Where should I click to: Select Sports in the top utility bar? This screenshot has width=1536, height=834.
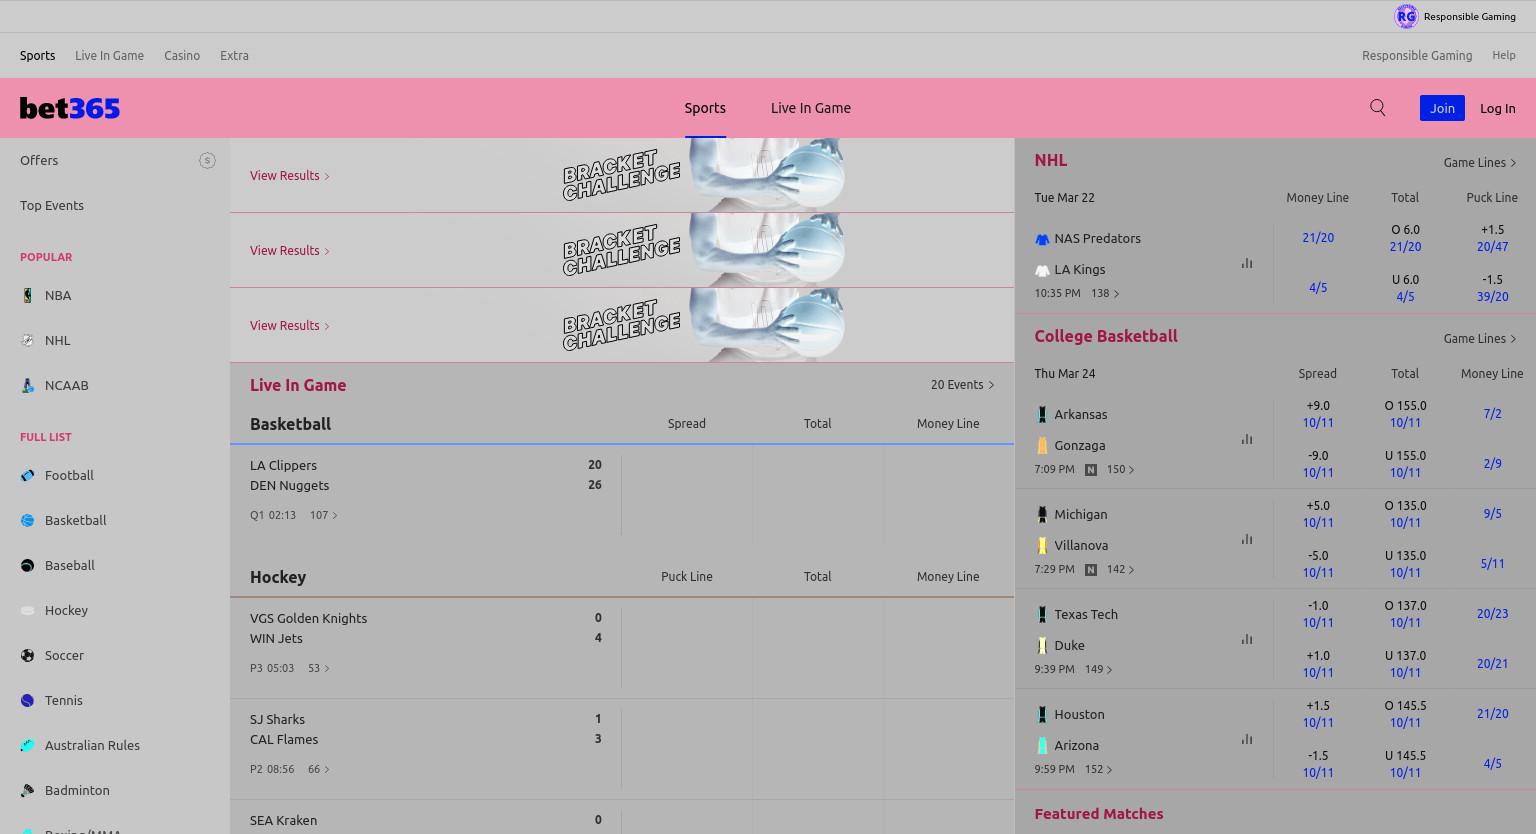(37, 55)
